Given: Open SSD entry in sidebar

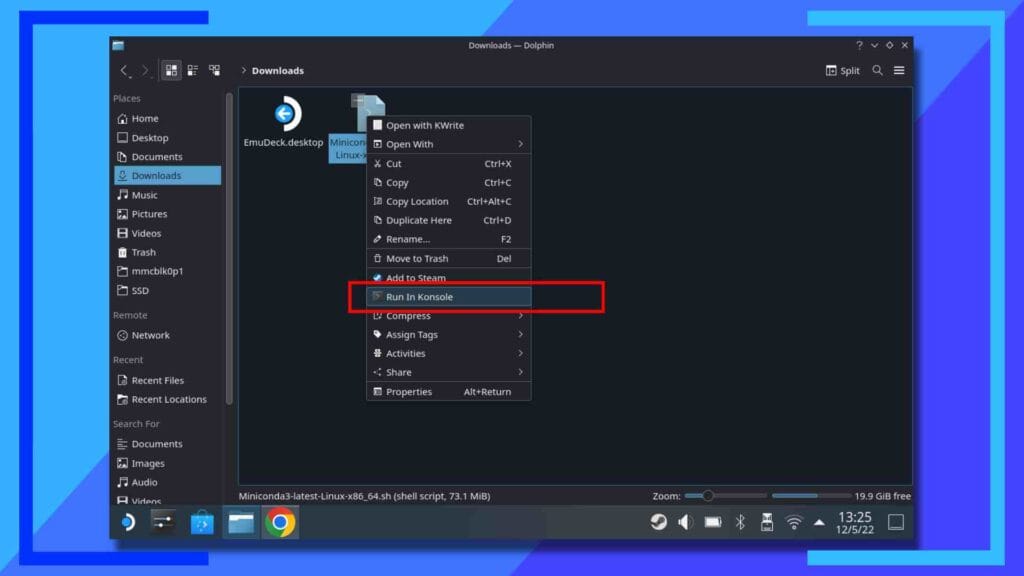Looking at the screenshot, I should coord(168,291).
